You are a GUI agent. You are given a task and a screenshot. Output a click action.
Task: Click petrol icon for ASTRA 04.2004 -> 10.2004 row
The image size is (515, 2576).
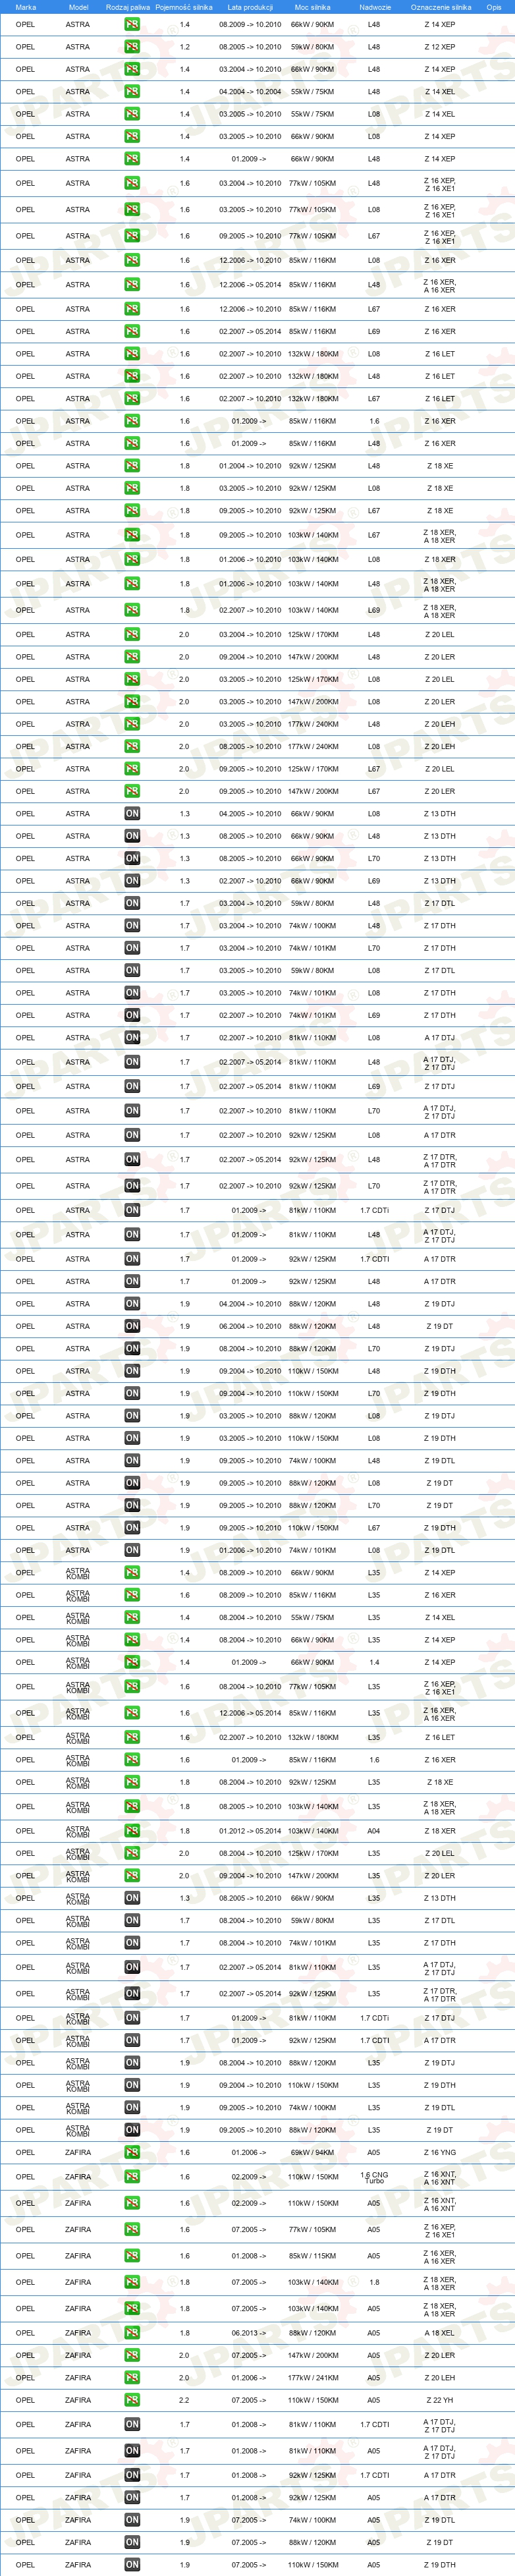(132, 92)
